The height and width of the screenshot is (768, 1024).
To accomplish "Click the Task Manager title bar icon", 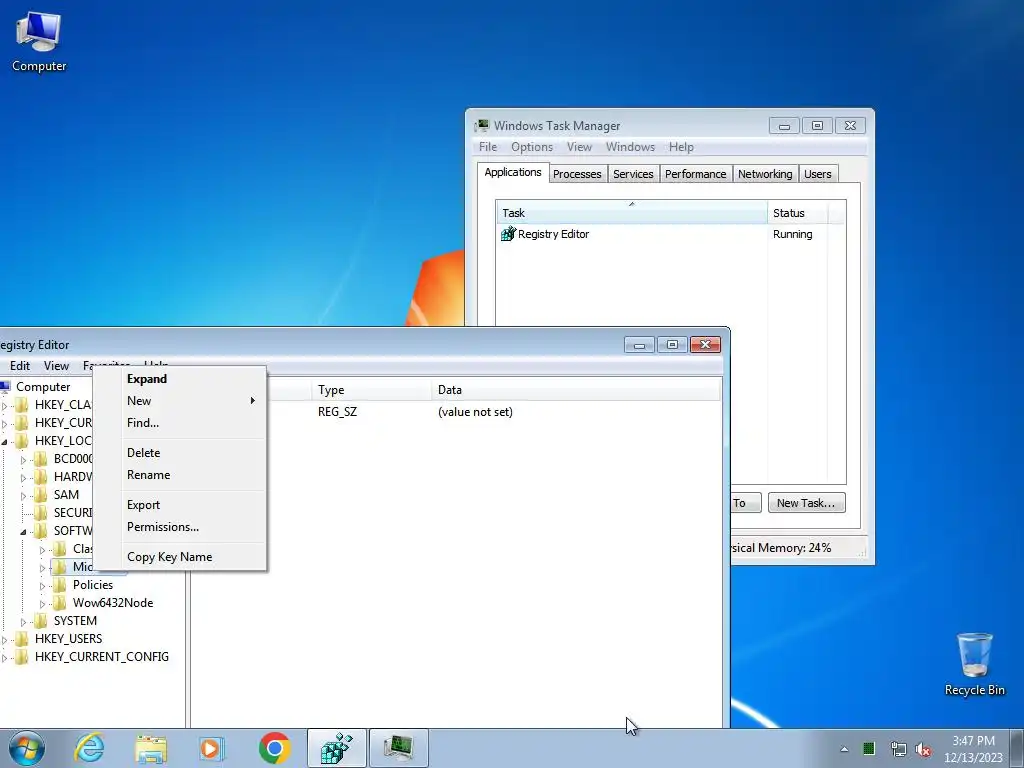I will coord(482,125).
